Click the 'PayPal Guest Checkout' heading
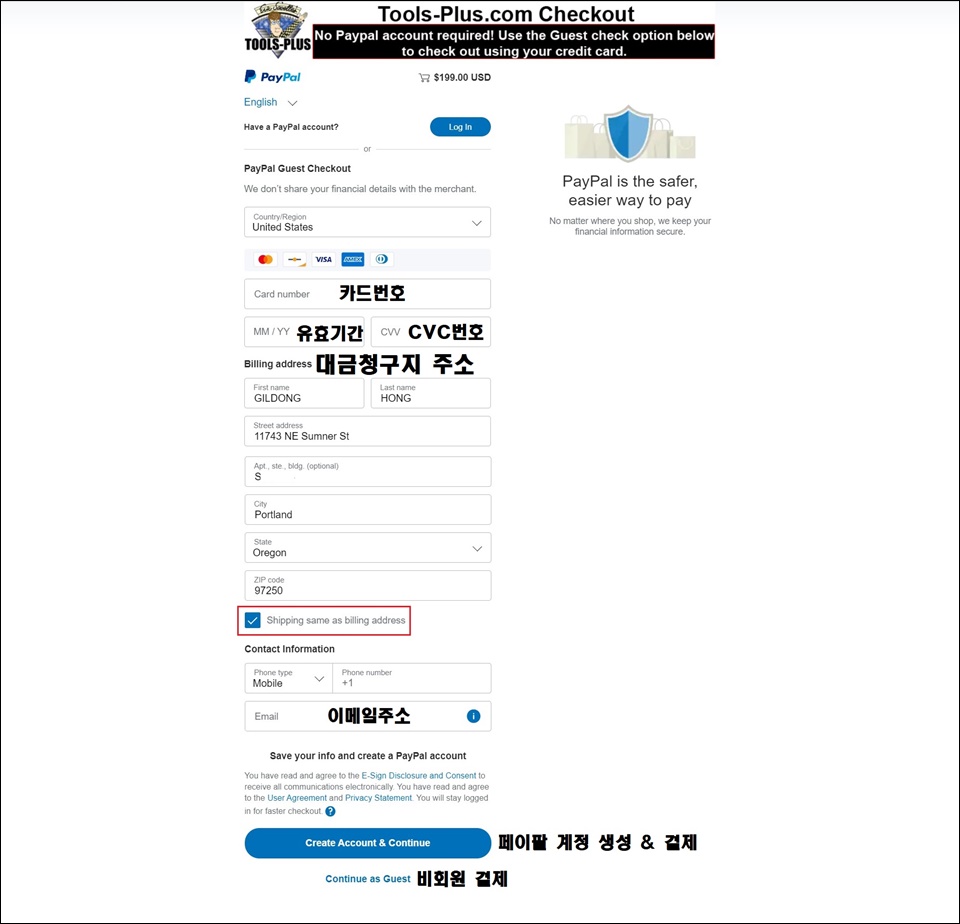The height and width of the screenshot is (924, 960). click(x=298, y=168)
